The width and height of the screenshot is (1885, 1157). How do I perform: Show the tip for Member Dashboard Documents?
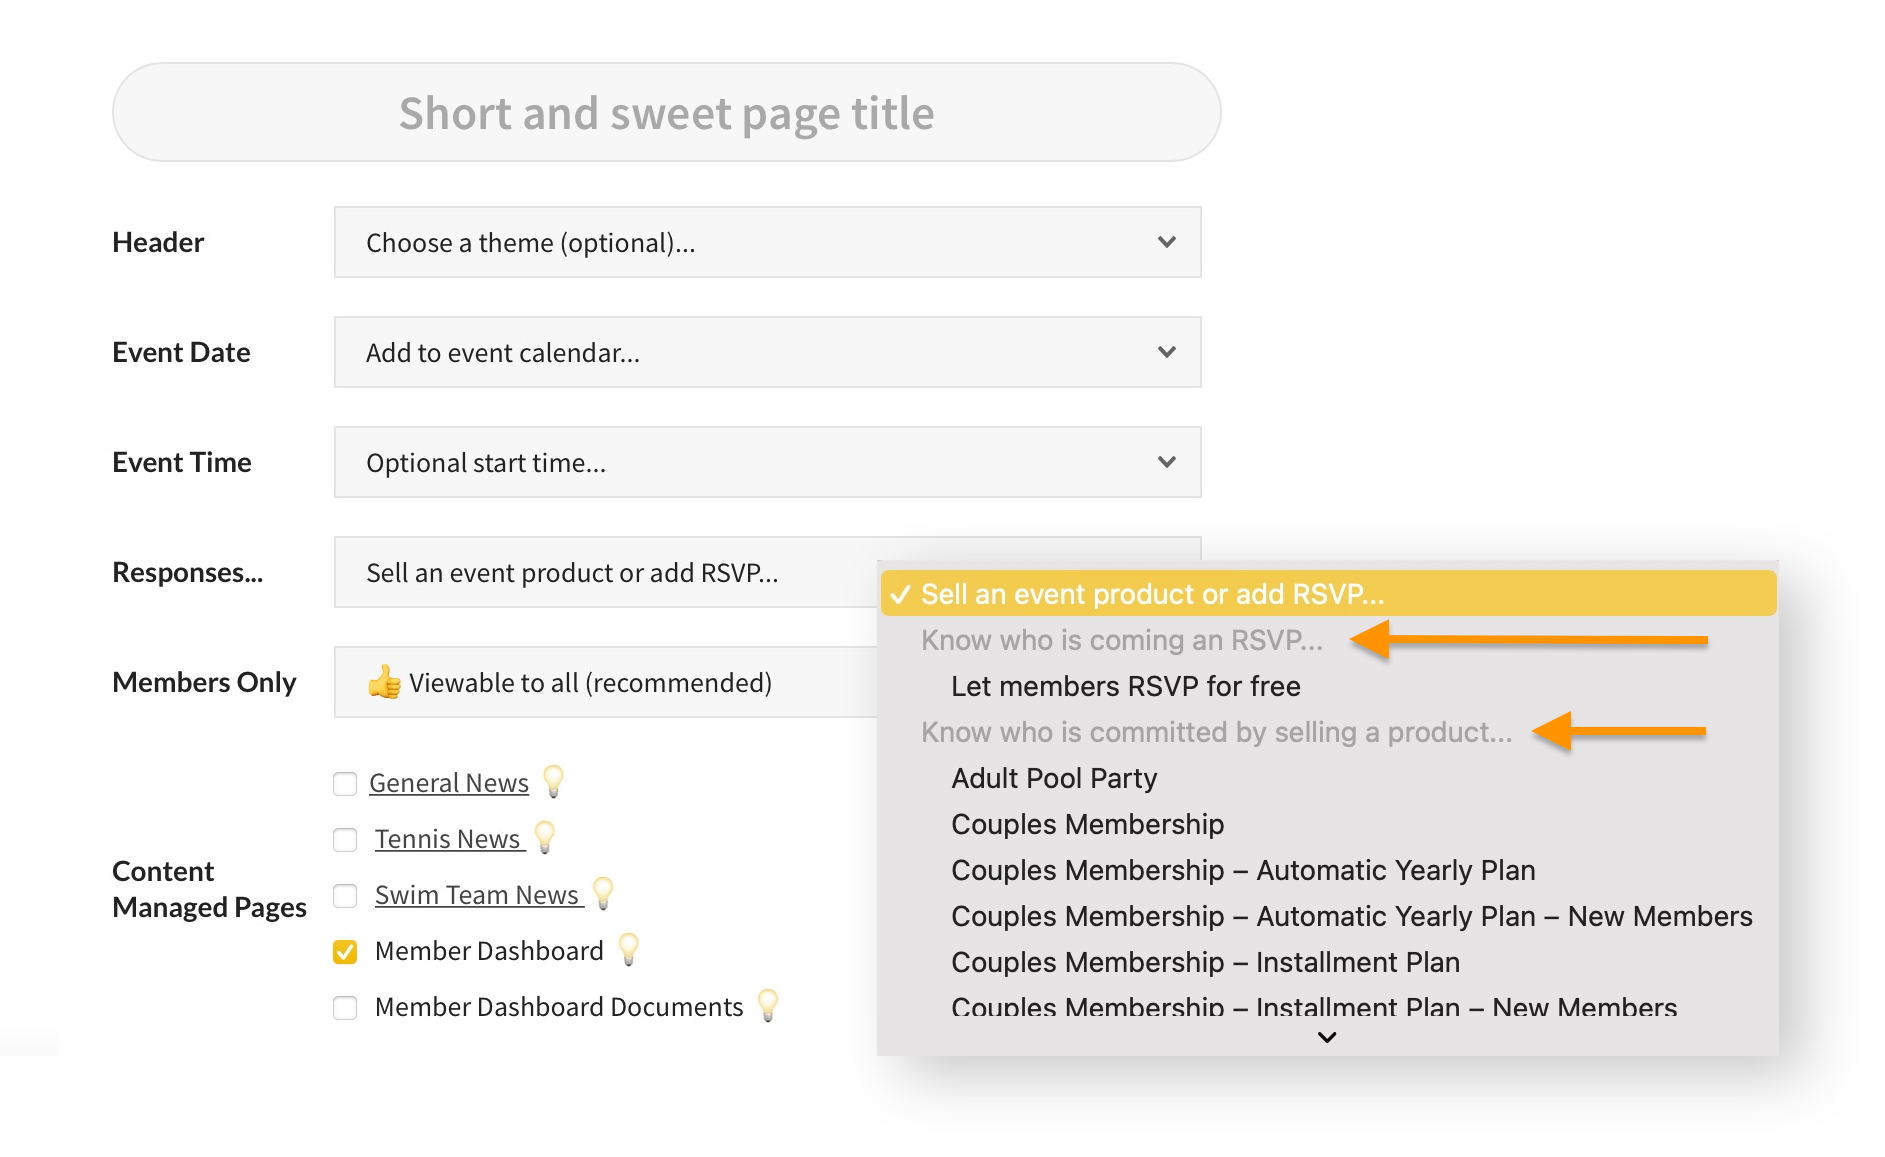coord(767,1005)
